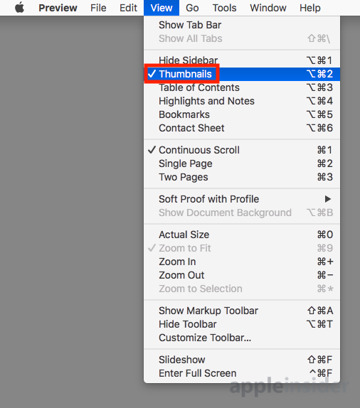Select Table of Contents sidebar view
Screen dimensions: 360x408
(x=242, y=88)
